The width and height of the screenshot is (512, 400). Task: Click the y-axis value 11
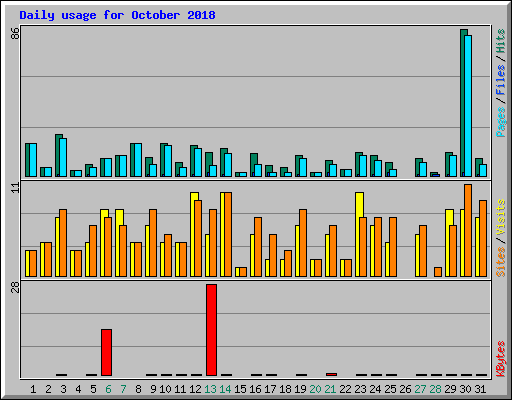click(15, 188)
